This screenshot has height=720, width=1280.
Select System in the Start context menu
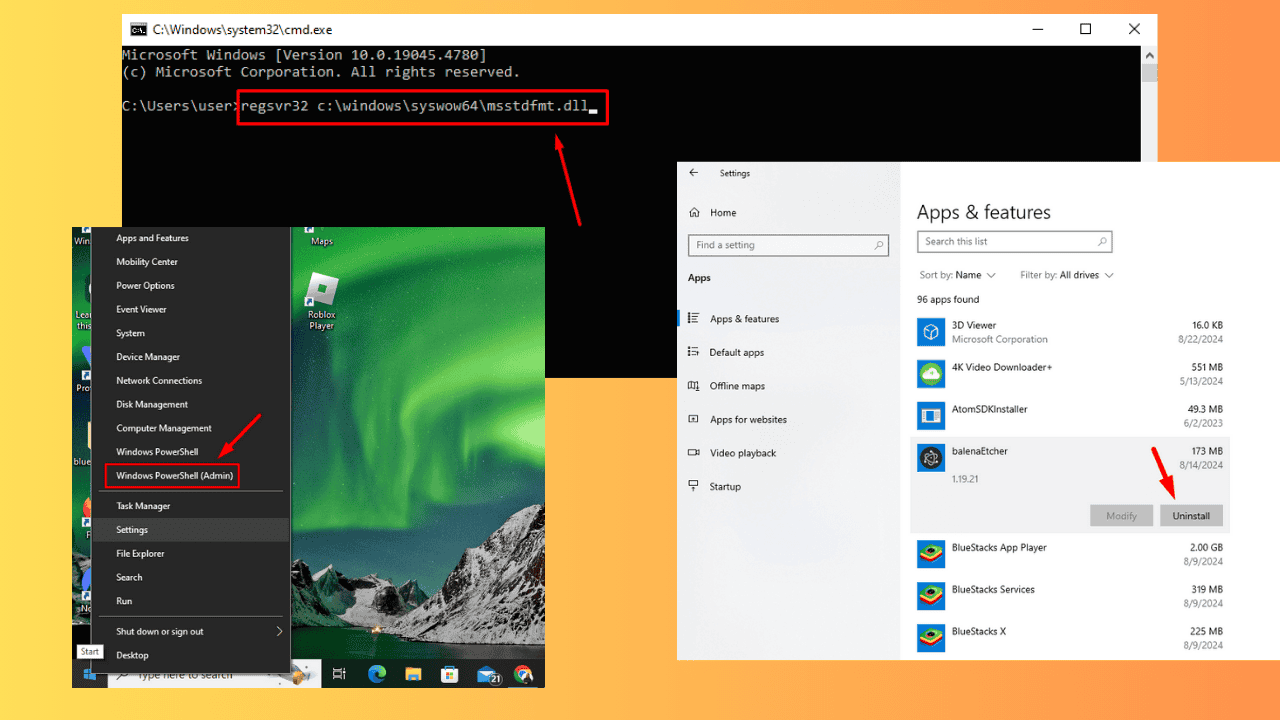click(x=130, y=333)
